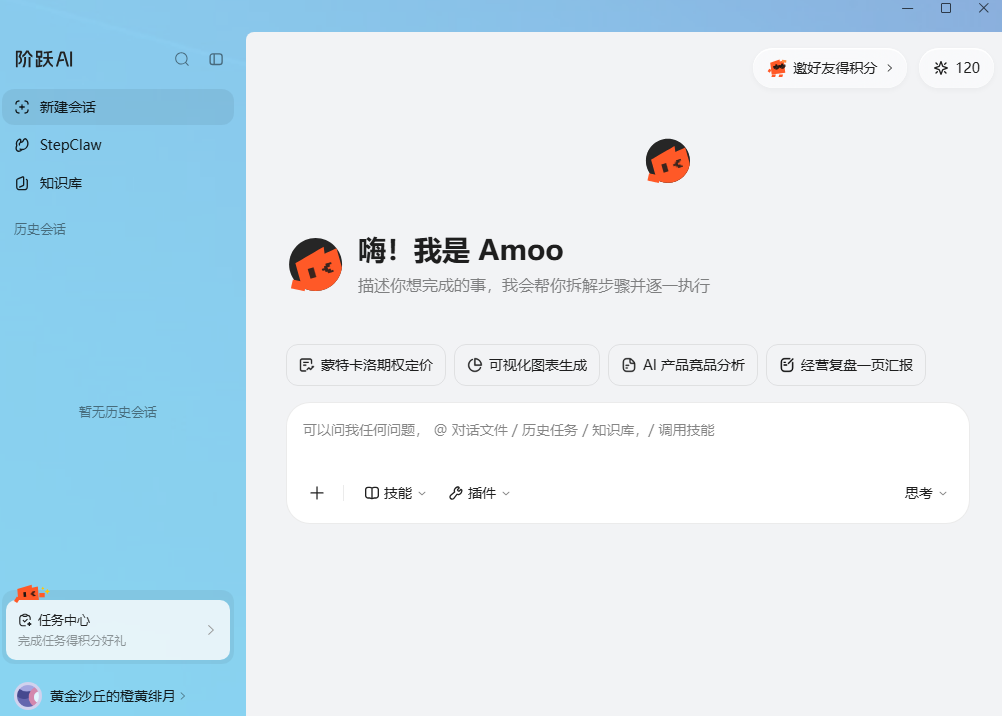Screen dimensions: 1002x716
Task: Click 完成任务得积分好礼 subtitle text
Action: (72, 641)
